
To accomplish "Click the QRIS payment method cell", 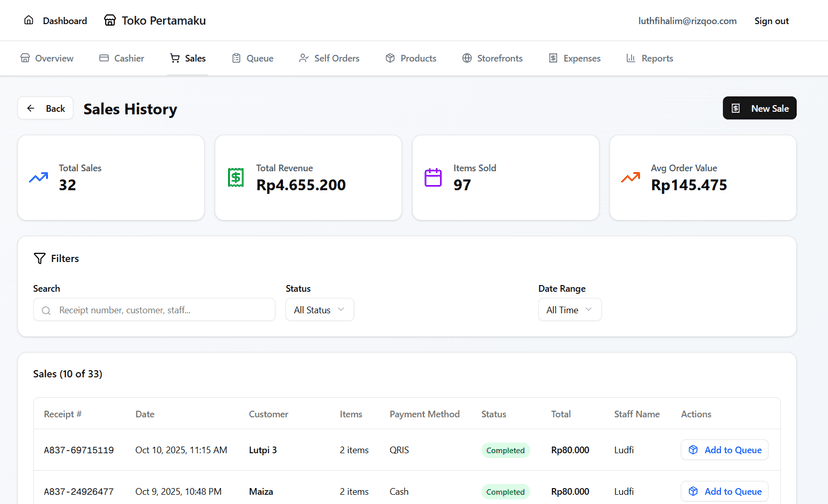I will tap(399, 450).
